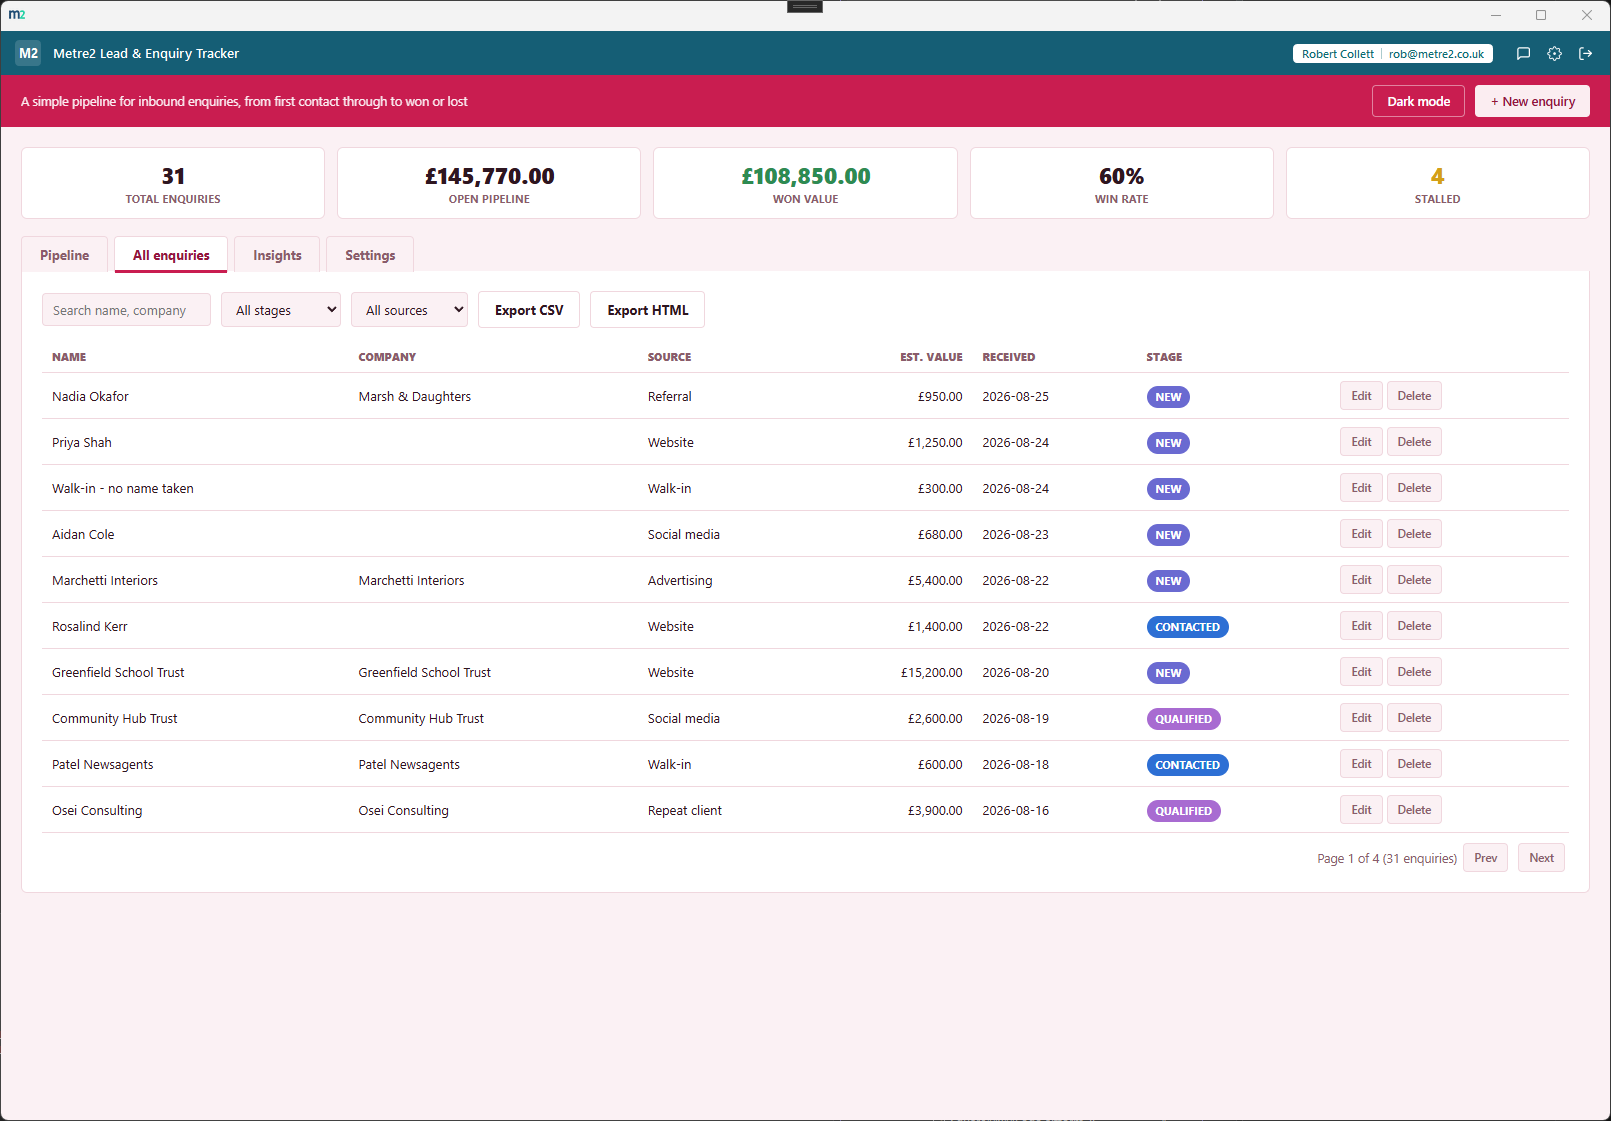Click the QUALIFIED badge for Community Hub Trust
This screenshot has height=1121, width=1611.
point(1183,719)
